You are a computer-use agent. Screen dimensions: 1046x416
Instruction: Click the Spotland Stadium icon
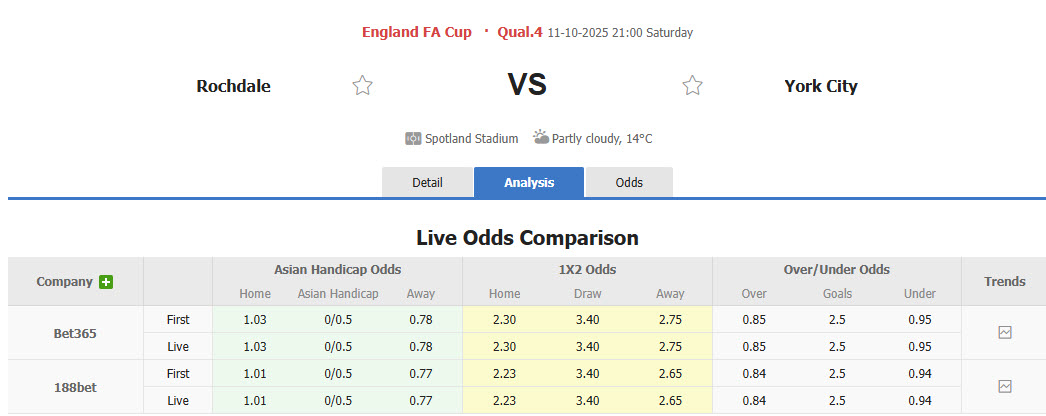click(413, 139)
